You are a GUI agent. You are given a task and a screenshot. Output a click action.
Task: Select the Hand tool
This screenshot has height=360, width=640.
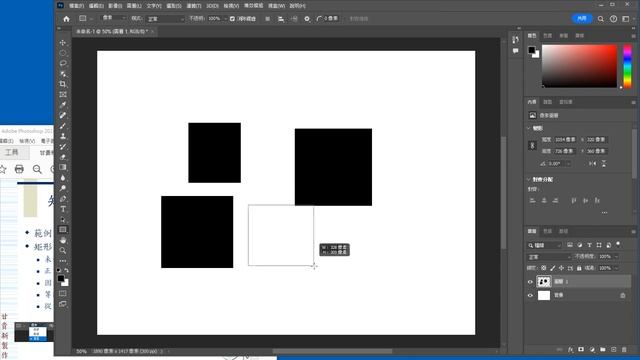(62, 240)
